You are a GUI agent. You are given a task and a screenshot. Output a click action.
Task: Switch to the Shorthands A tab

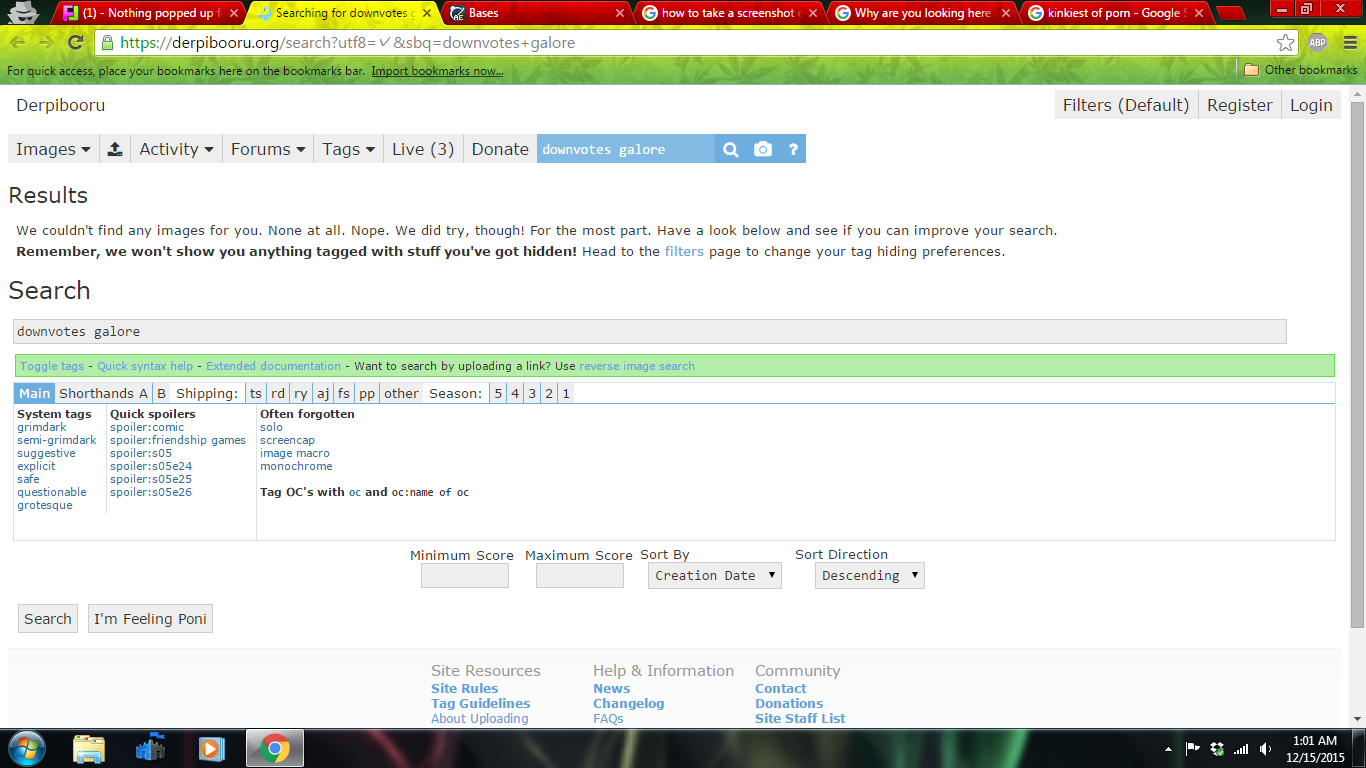tap(103, 393)
